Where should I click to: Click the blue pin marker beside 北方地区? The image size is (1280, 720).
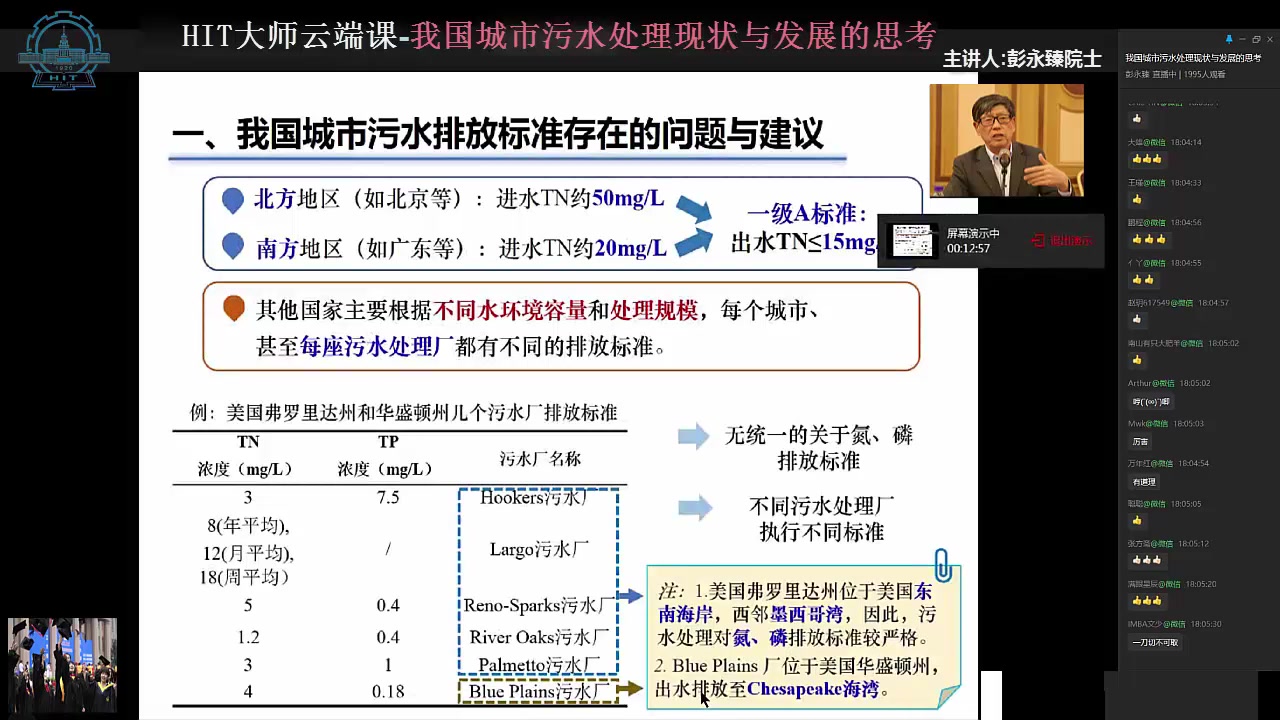click(232, 200)
